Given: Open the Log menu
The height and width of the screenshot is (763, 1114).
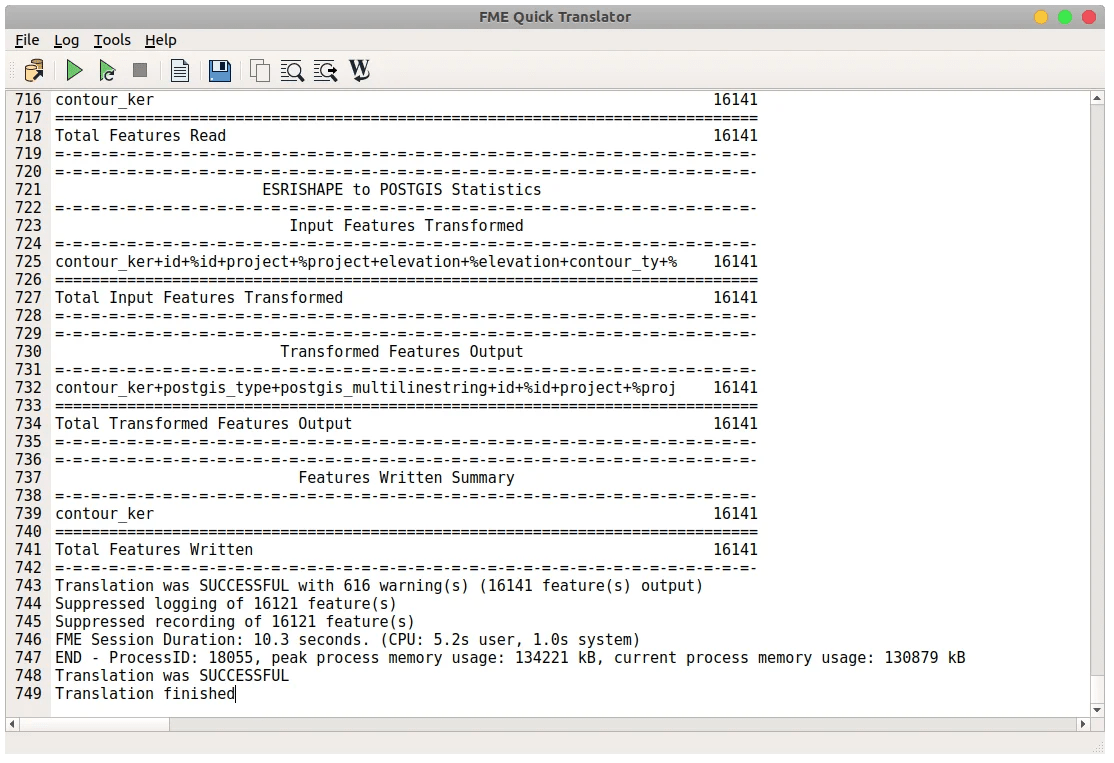Looking at the screenshot, I should tap(66, 40).
